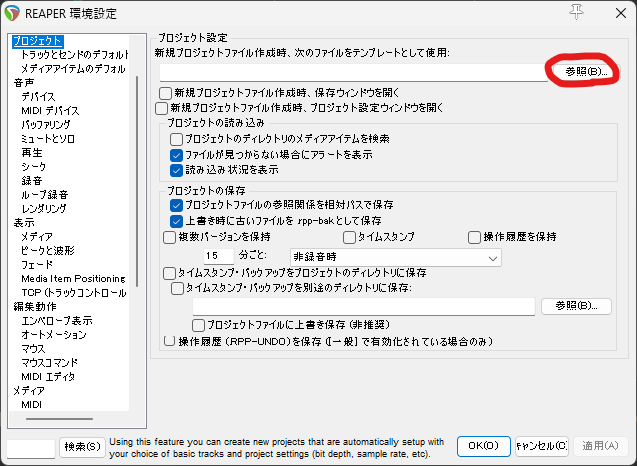The width and height of the screenshot is (637, 466).
Task: Select 録音 tree item
Action: (x=32, y=181)
